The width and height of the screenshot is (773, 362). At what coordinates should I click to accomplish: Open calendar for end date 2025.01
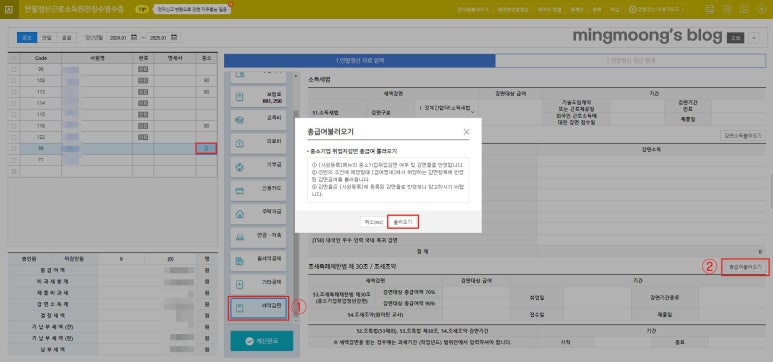point(174,37)
